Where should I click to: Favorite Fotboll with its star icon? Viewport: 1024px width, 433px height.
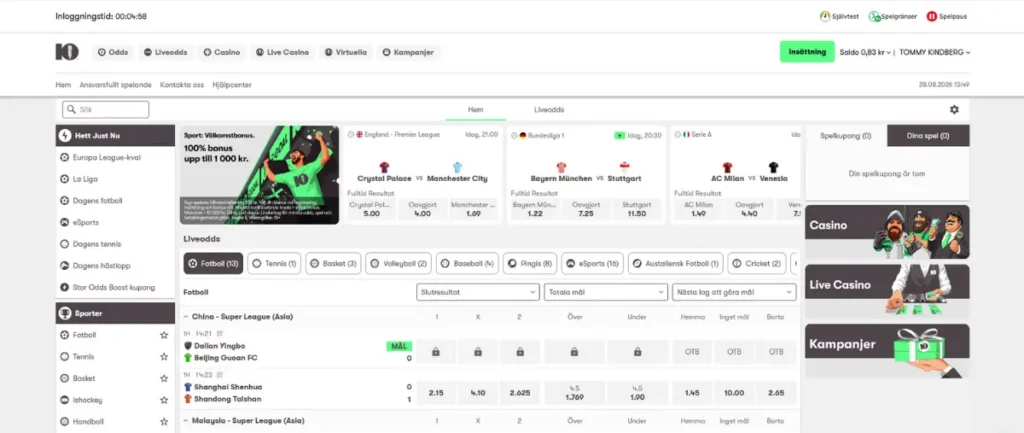(x=164, y=335)
